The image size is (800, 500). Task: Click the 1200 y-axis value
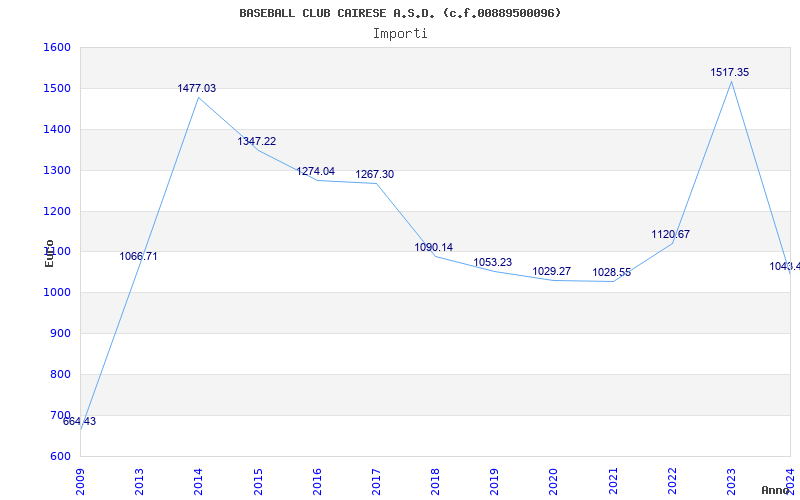[x=57, y=211]
